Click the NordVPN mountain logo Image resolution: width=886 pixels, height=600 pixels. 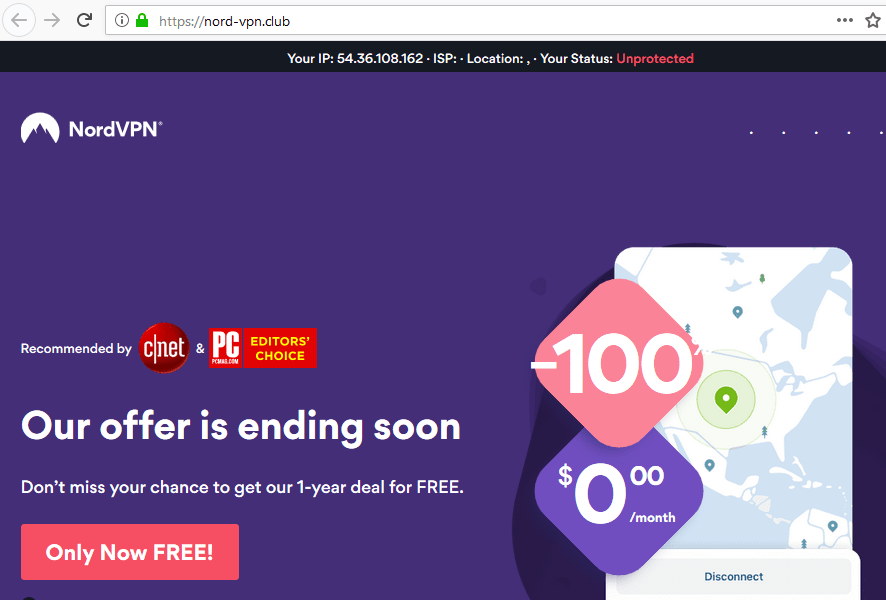pos(40,128)
